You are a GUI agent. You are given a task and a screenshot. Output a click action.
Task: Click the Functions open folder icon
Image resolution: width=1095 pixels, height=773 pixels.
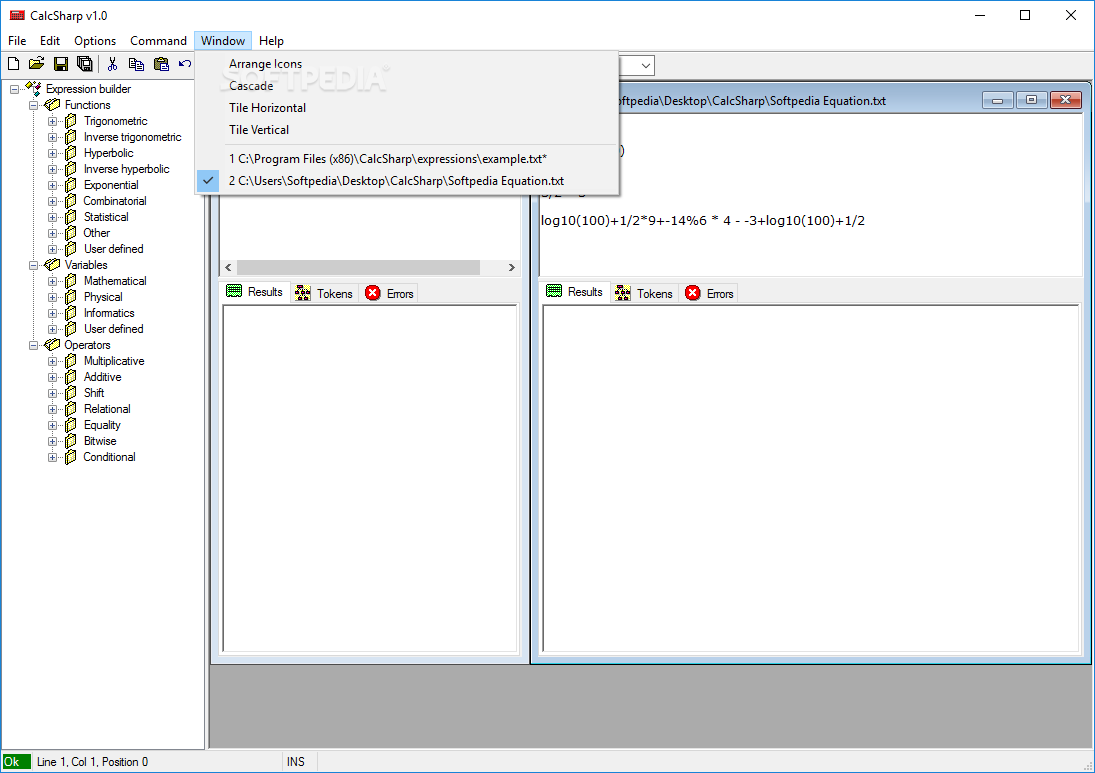52,105
